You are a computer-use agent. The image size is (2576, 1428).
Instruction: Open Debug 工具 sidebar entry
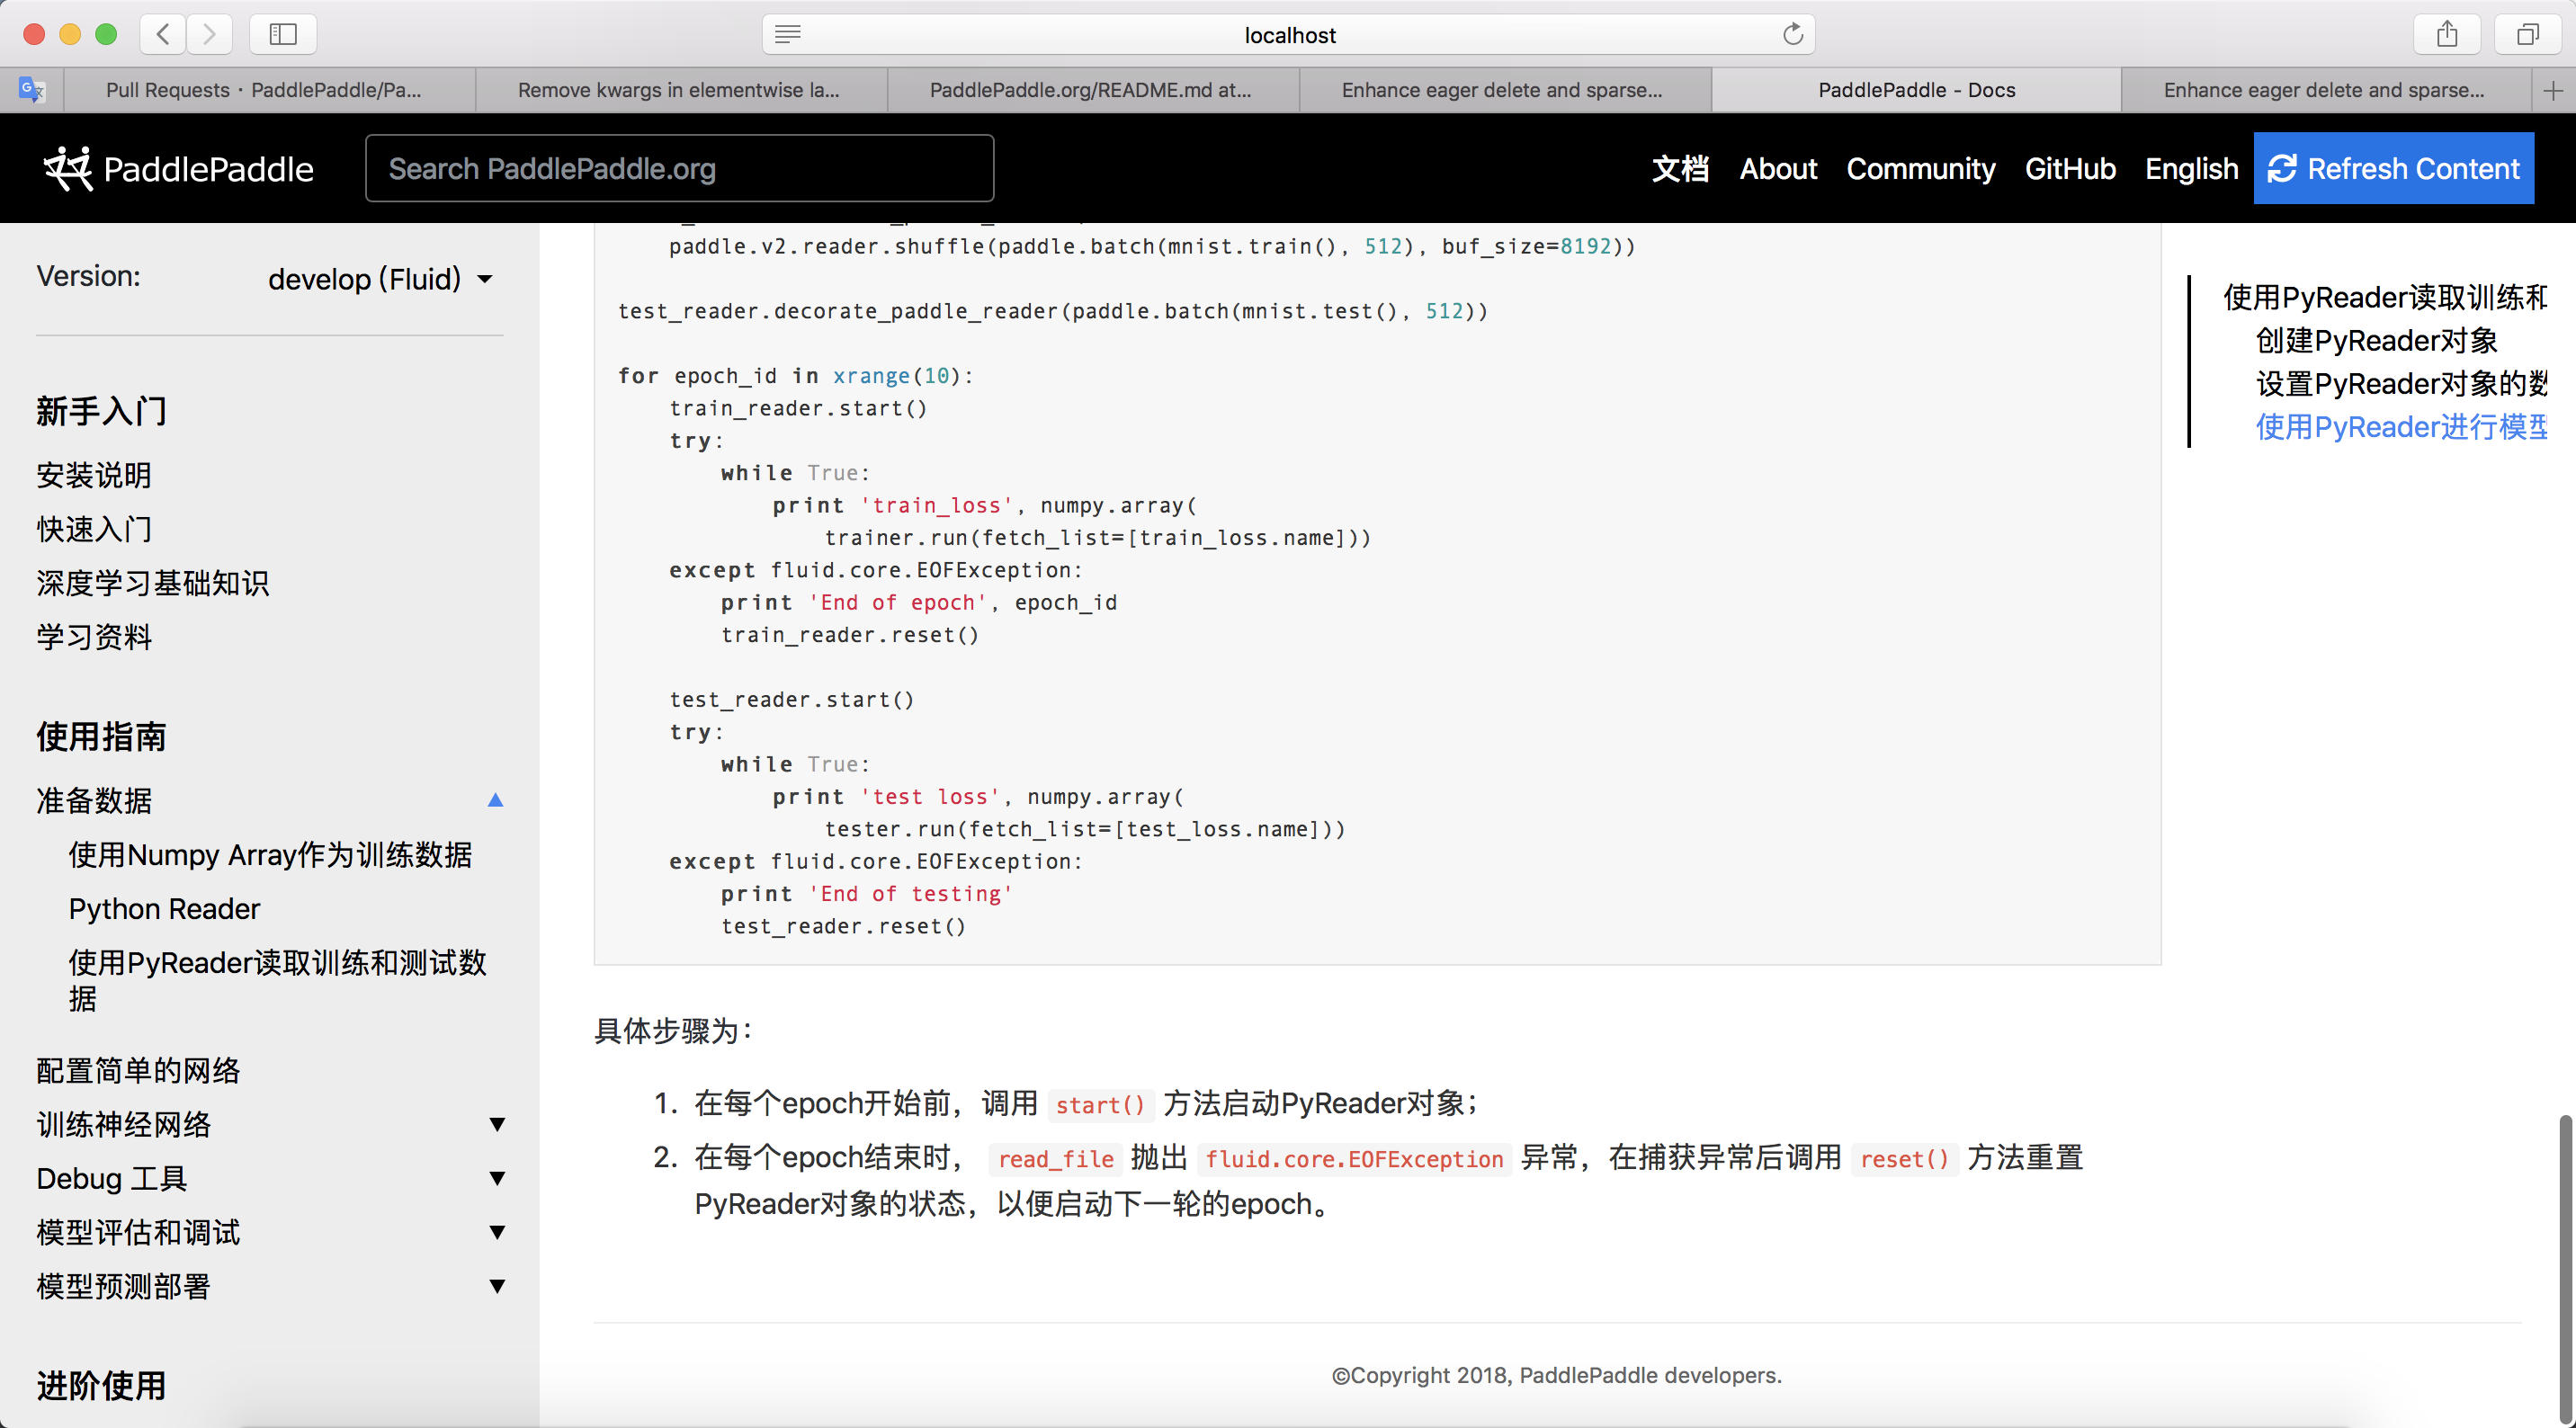[x=112, y=1178]
